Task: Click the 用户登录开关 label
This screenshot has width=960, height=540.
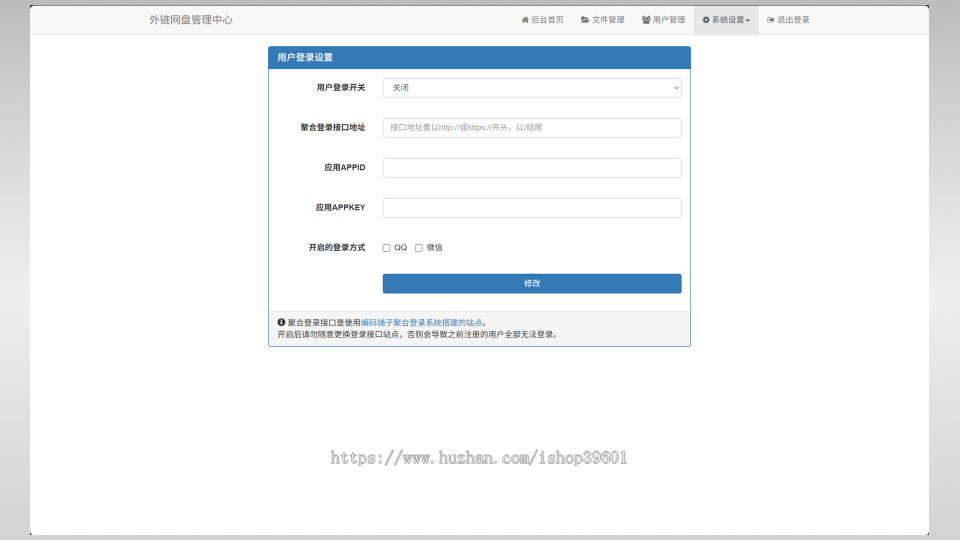Action: (341, 88)
